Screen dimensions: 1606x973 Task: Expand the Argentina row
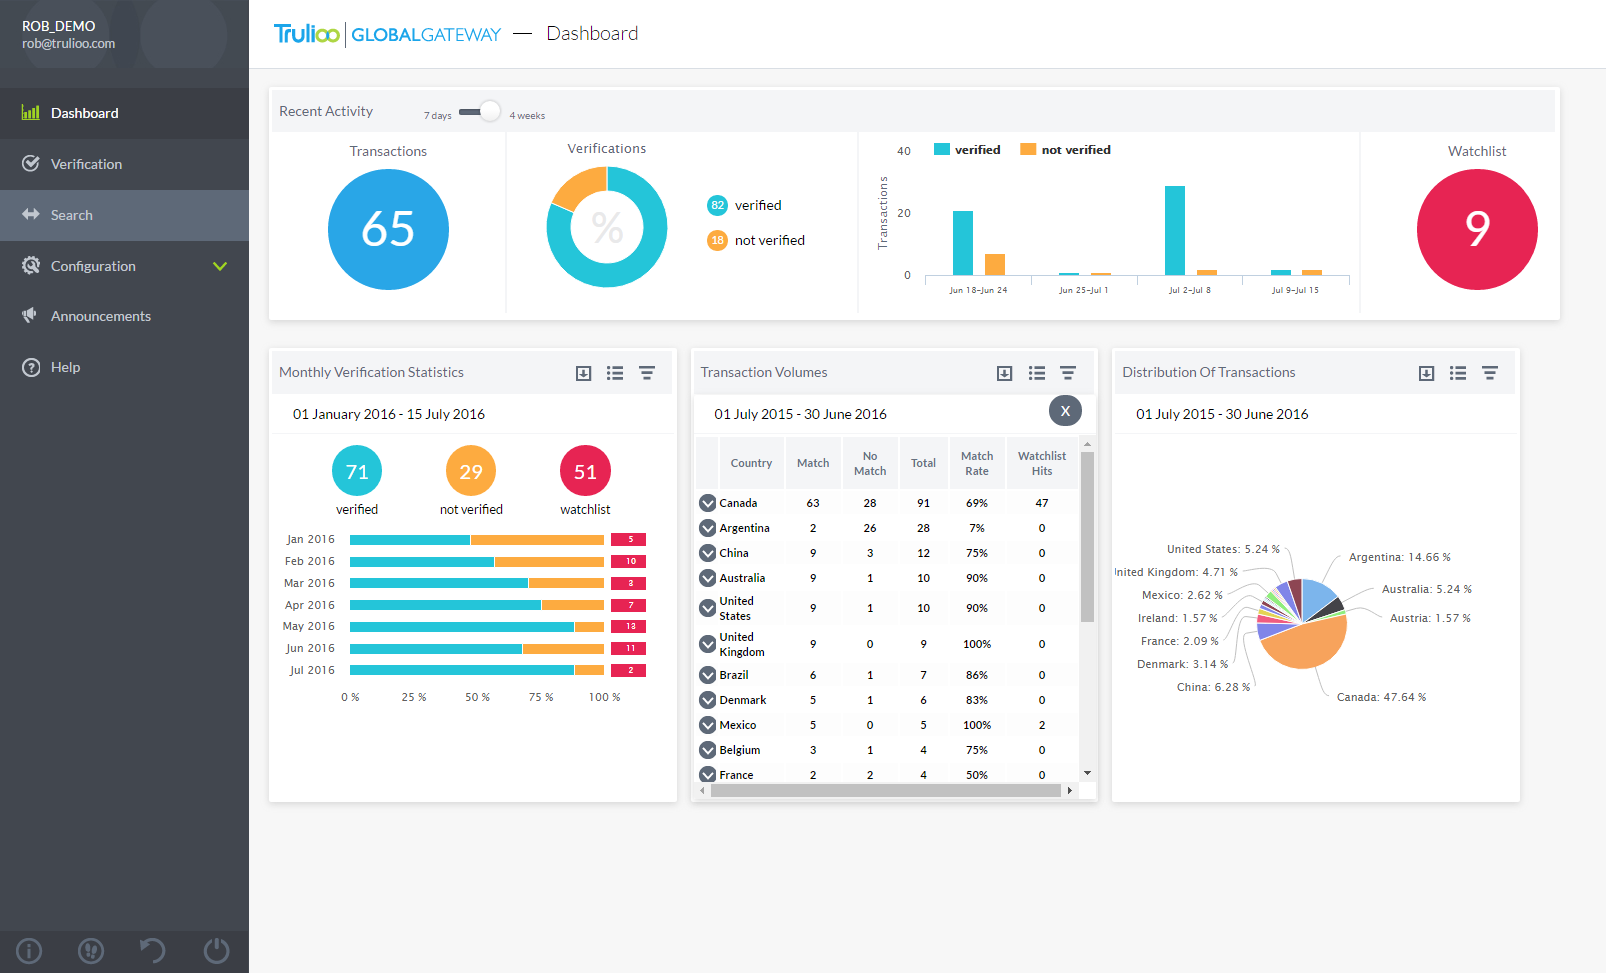tap(708, 528)
